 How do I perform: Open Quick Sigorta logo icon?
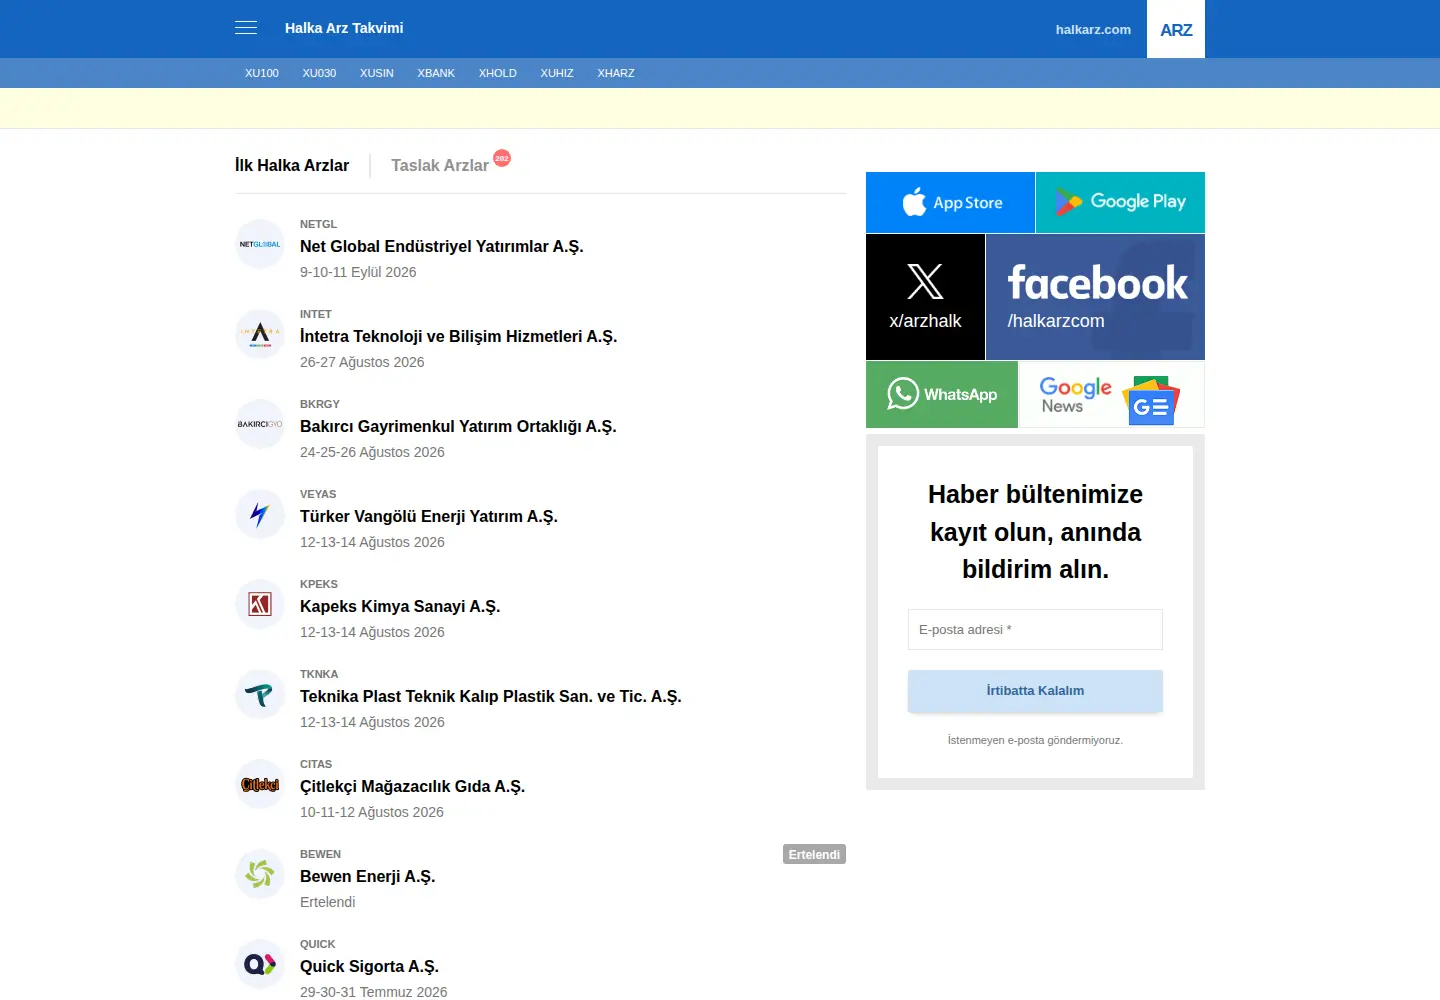[x=260, y=964]
